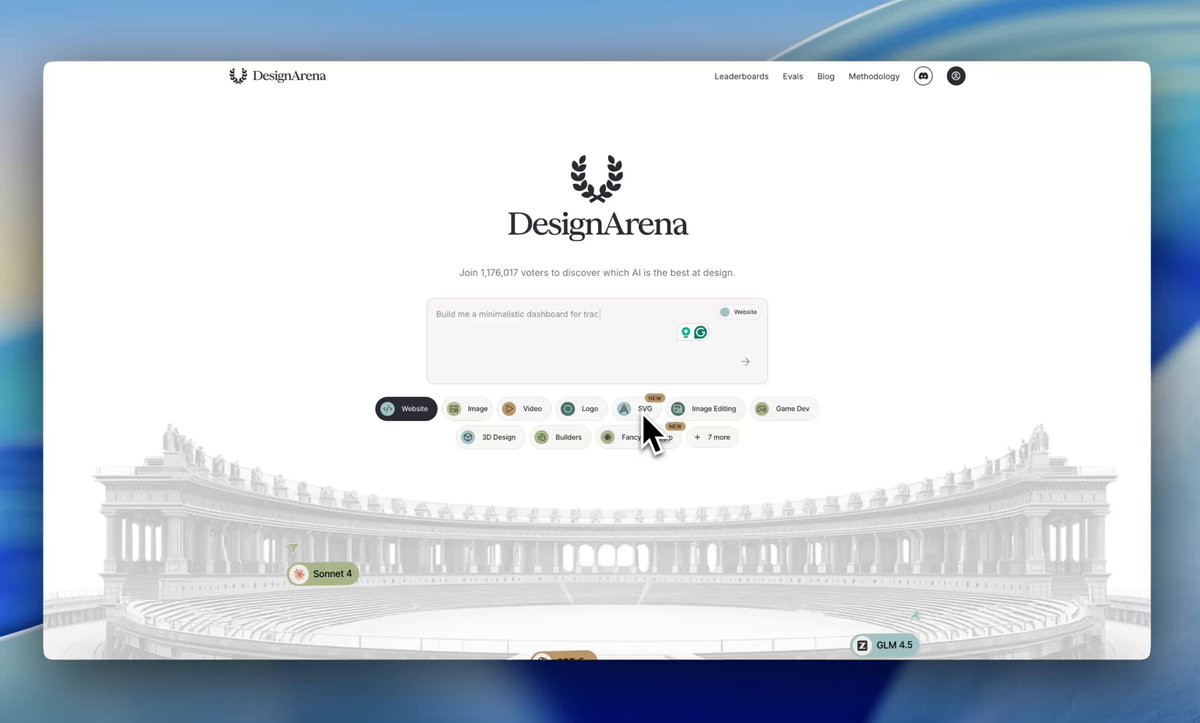Select the Image Editing category chip
Image resolution: width=1200 pixels, height=723 pixels.
(x=706, y=409)
